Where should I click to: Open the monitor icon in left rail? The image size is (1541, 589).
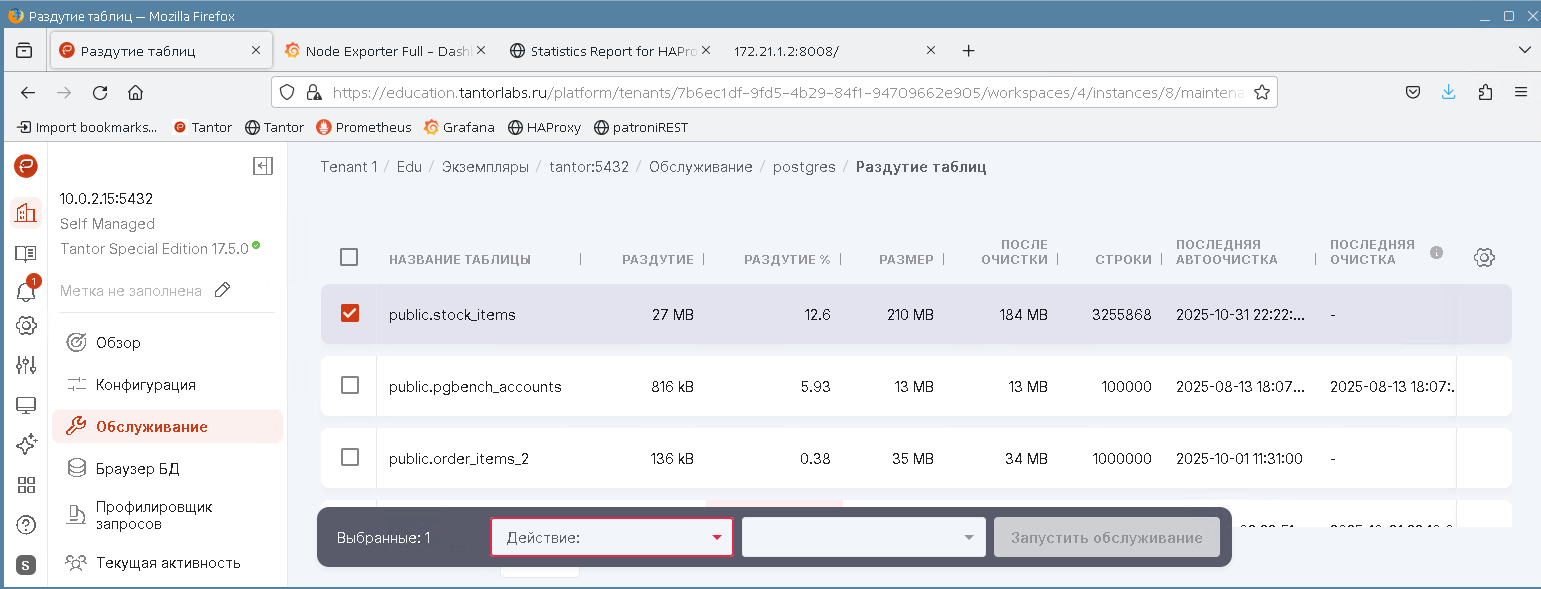point(26,405)
